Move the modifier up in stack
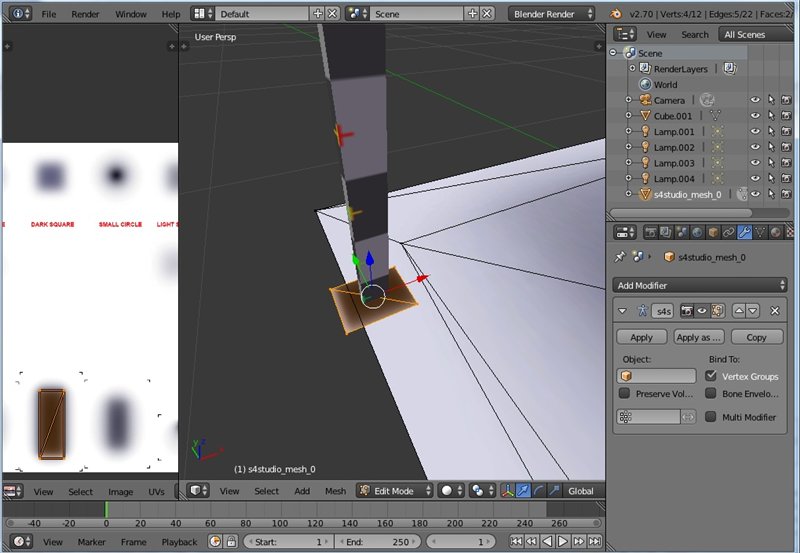800x553 pixels. point(740,312)
